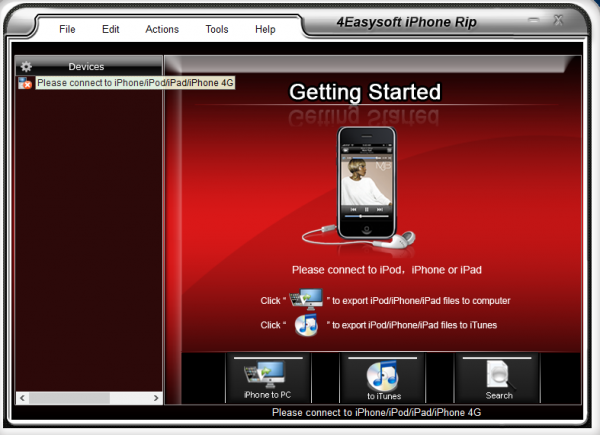Open the Help menu
Viewport: 600px width, 435px height.
(x=265, y=29)
